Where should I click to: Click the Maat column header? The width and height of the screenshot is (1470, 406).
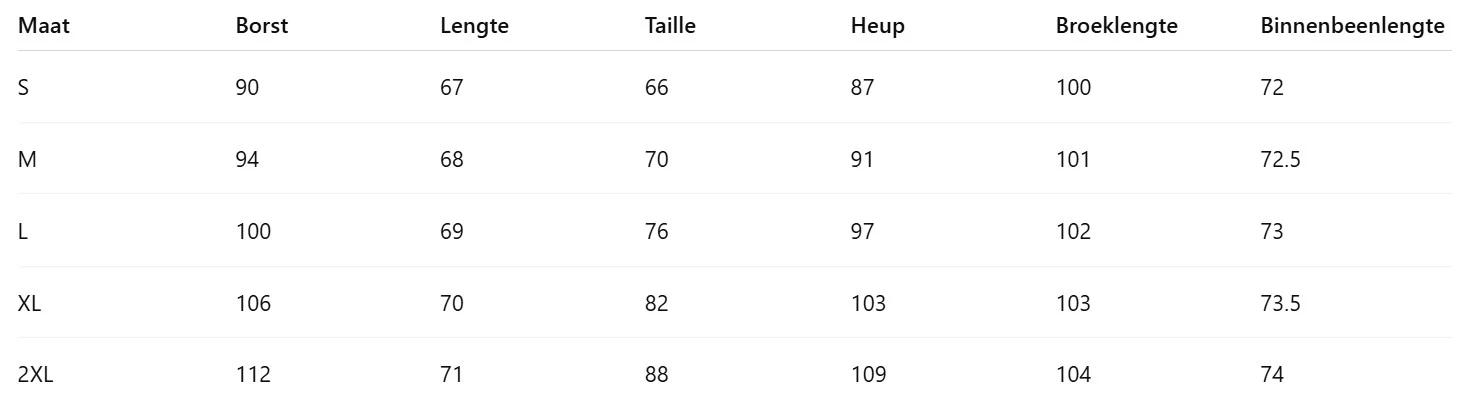click(x=43, y=27)
